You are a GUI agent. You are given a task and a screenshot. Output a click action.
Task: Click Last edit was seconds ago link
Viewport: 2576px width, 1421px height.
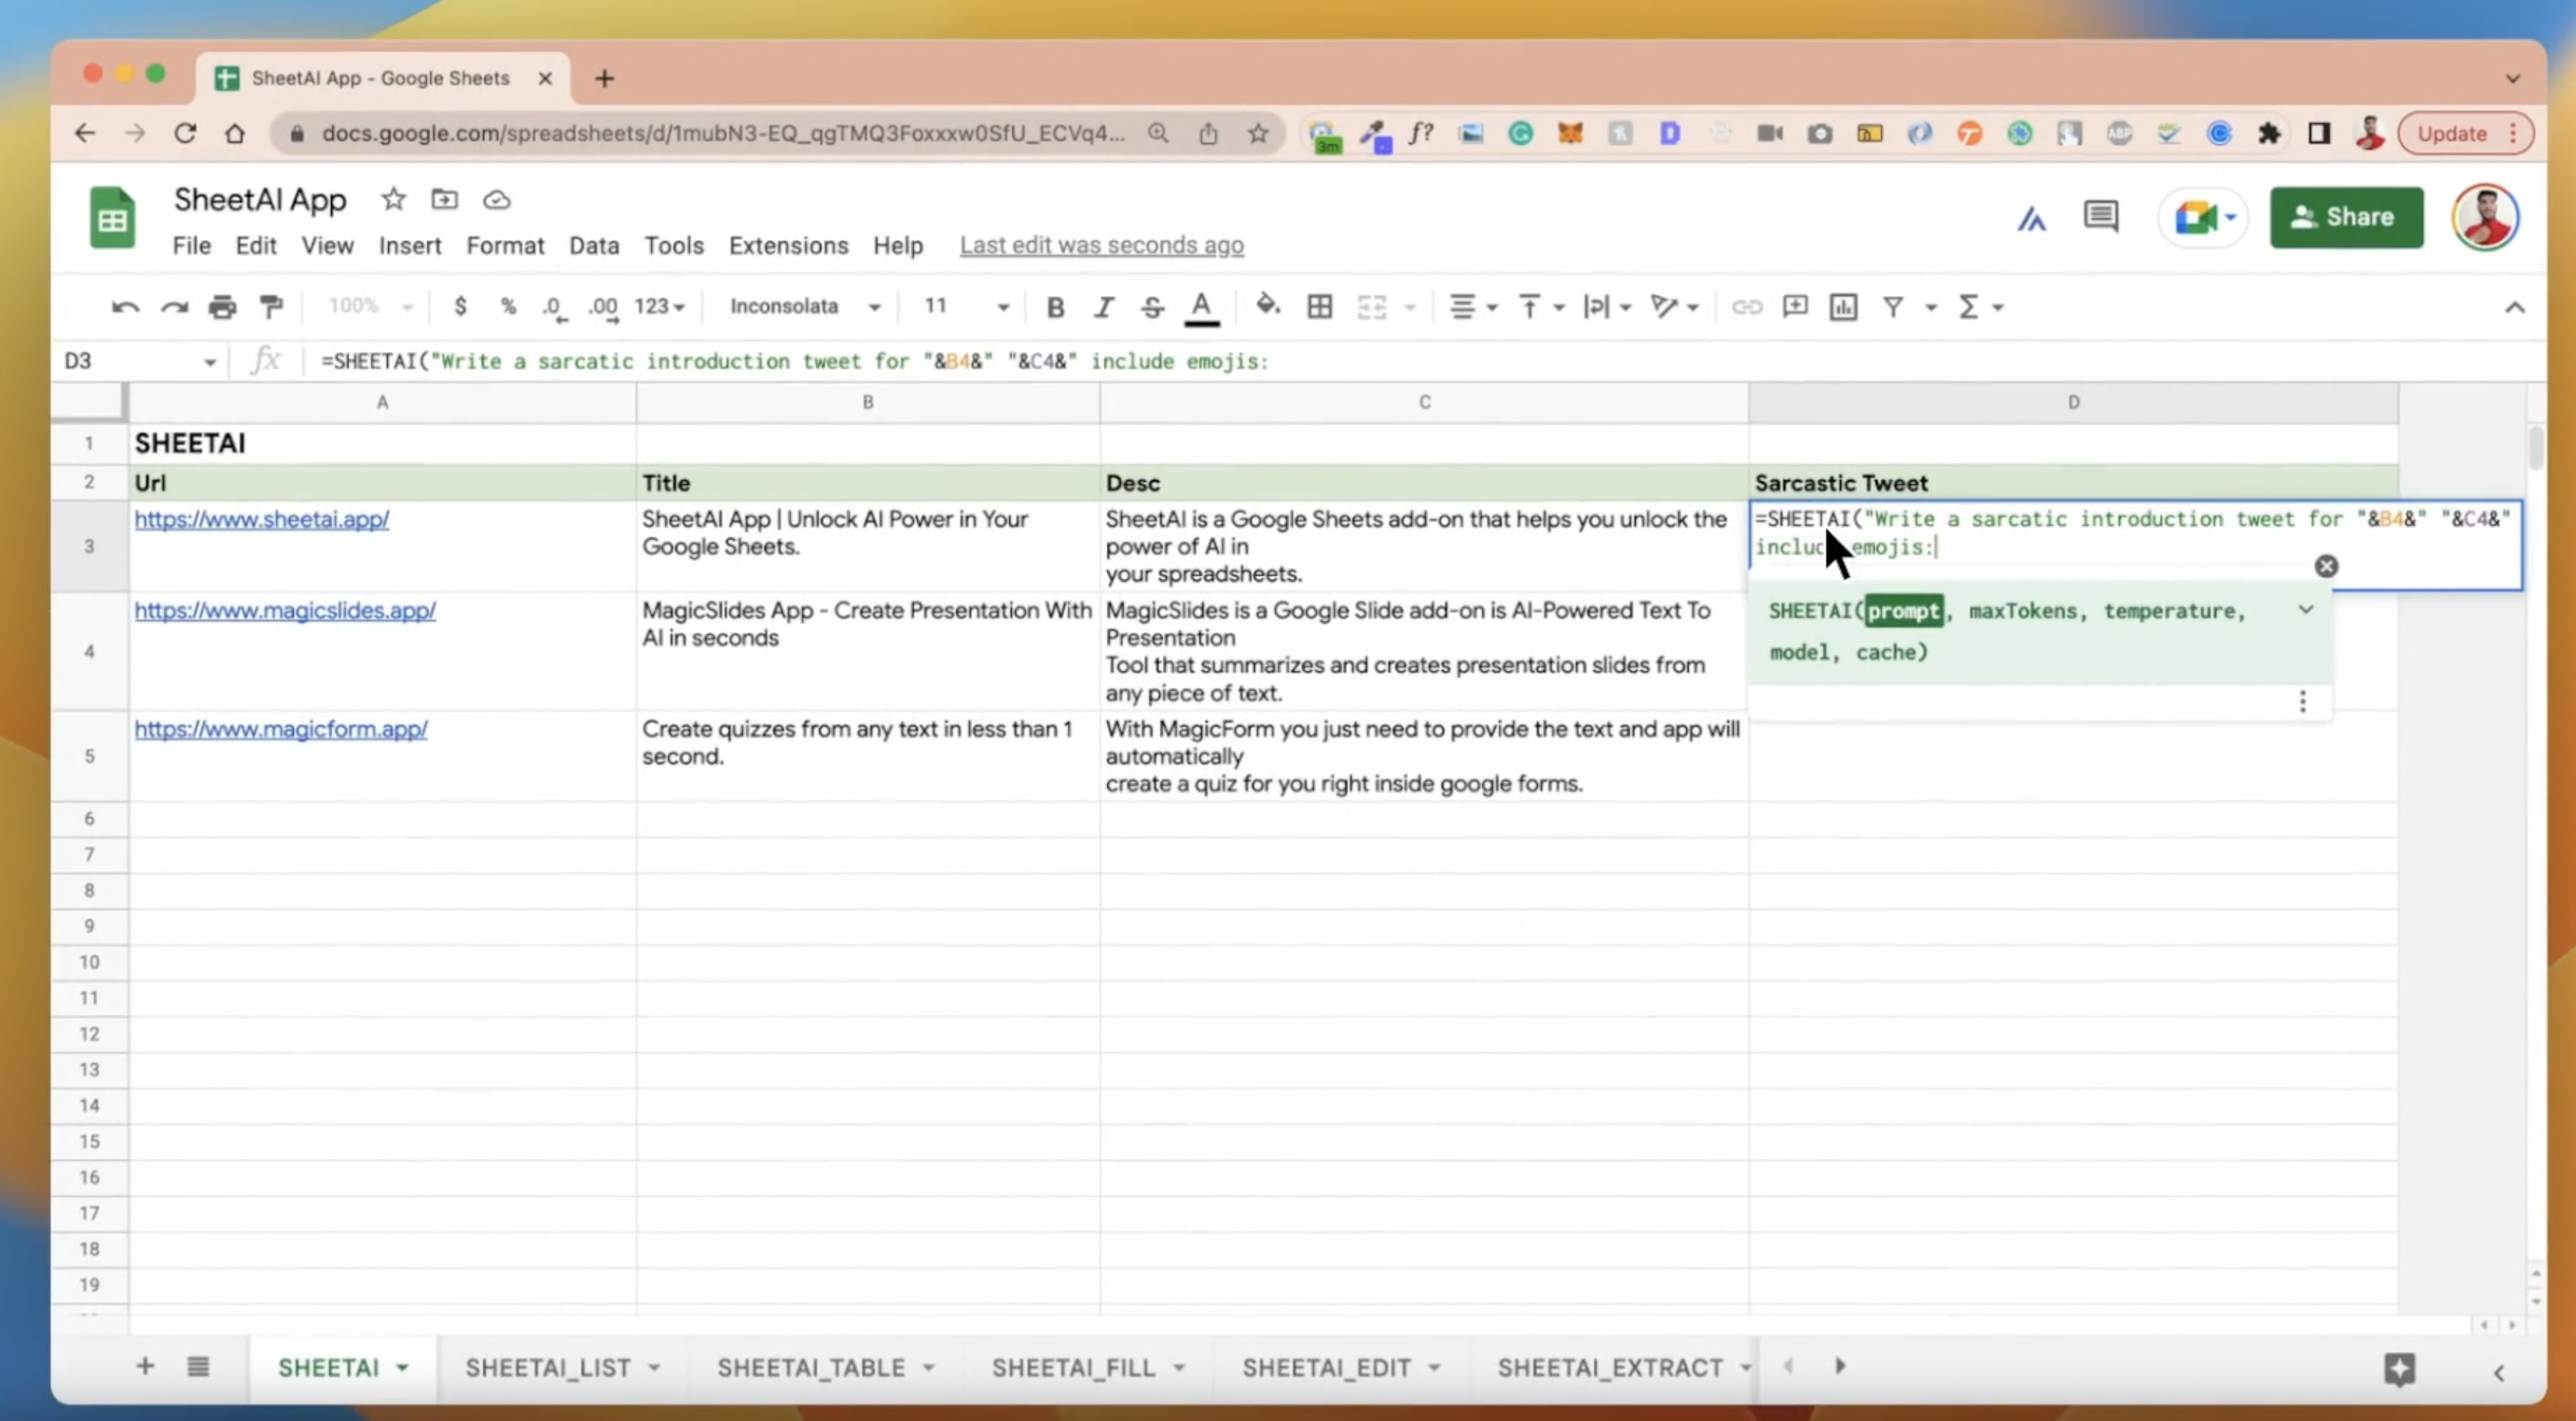[x=1101, y=245]
